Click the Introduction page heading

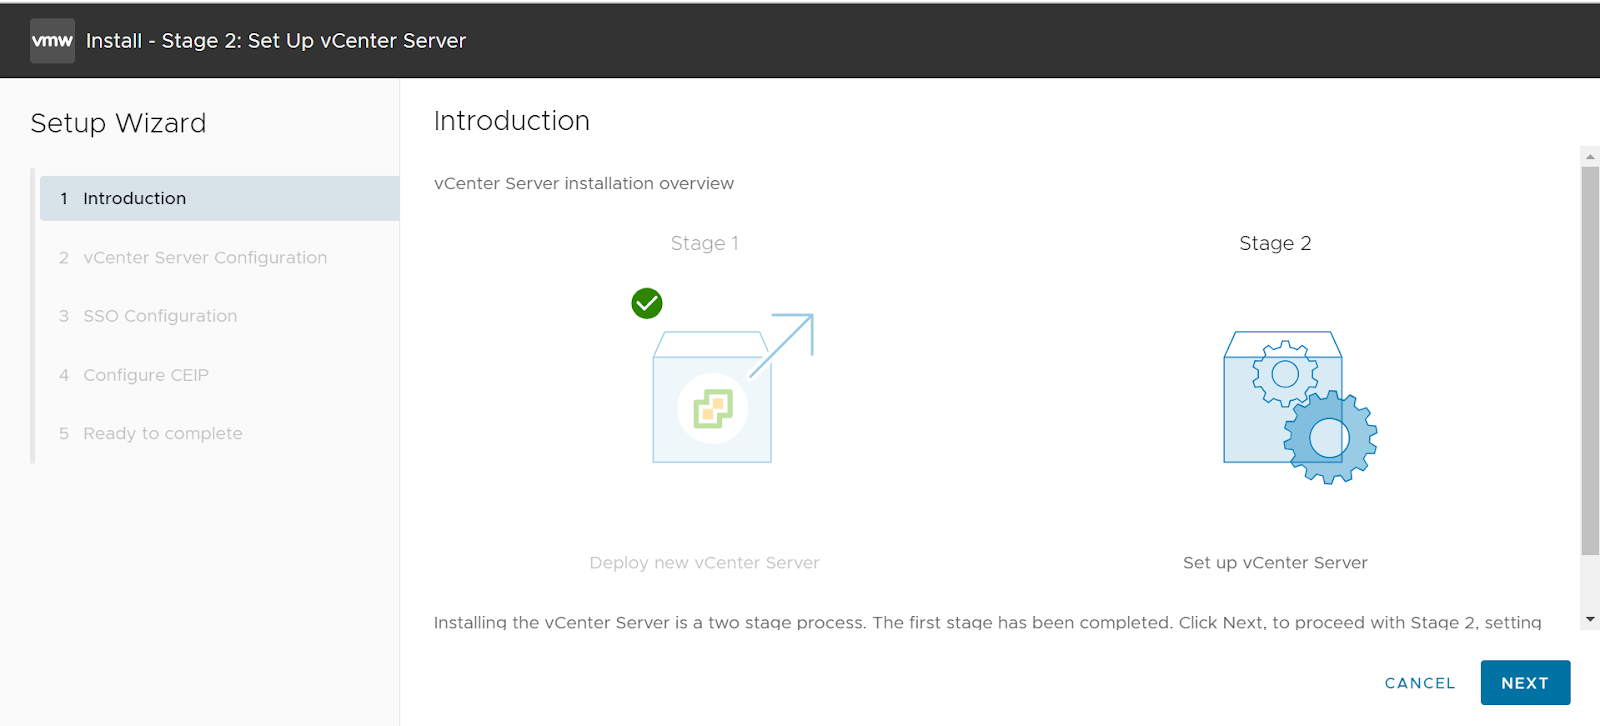[x=512, y=121]
